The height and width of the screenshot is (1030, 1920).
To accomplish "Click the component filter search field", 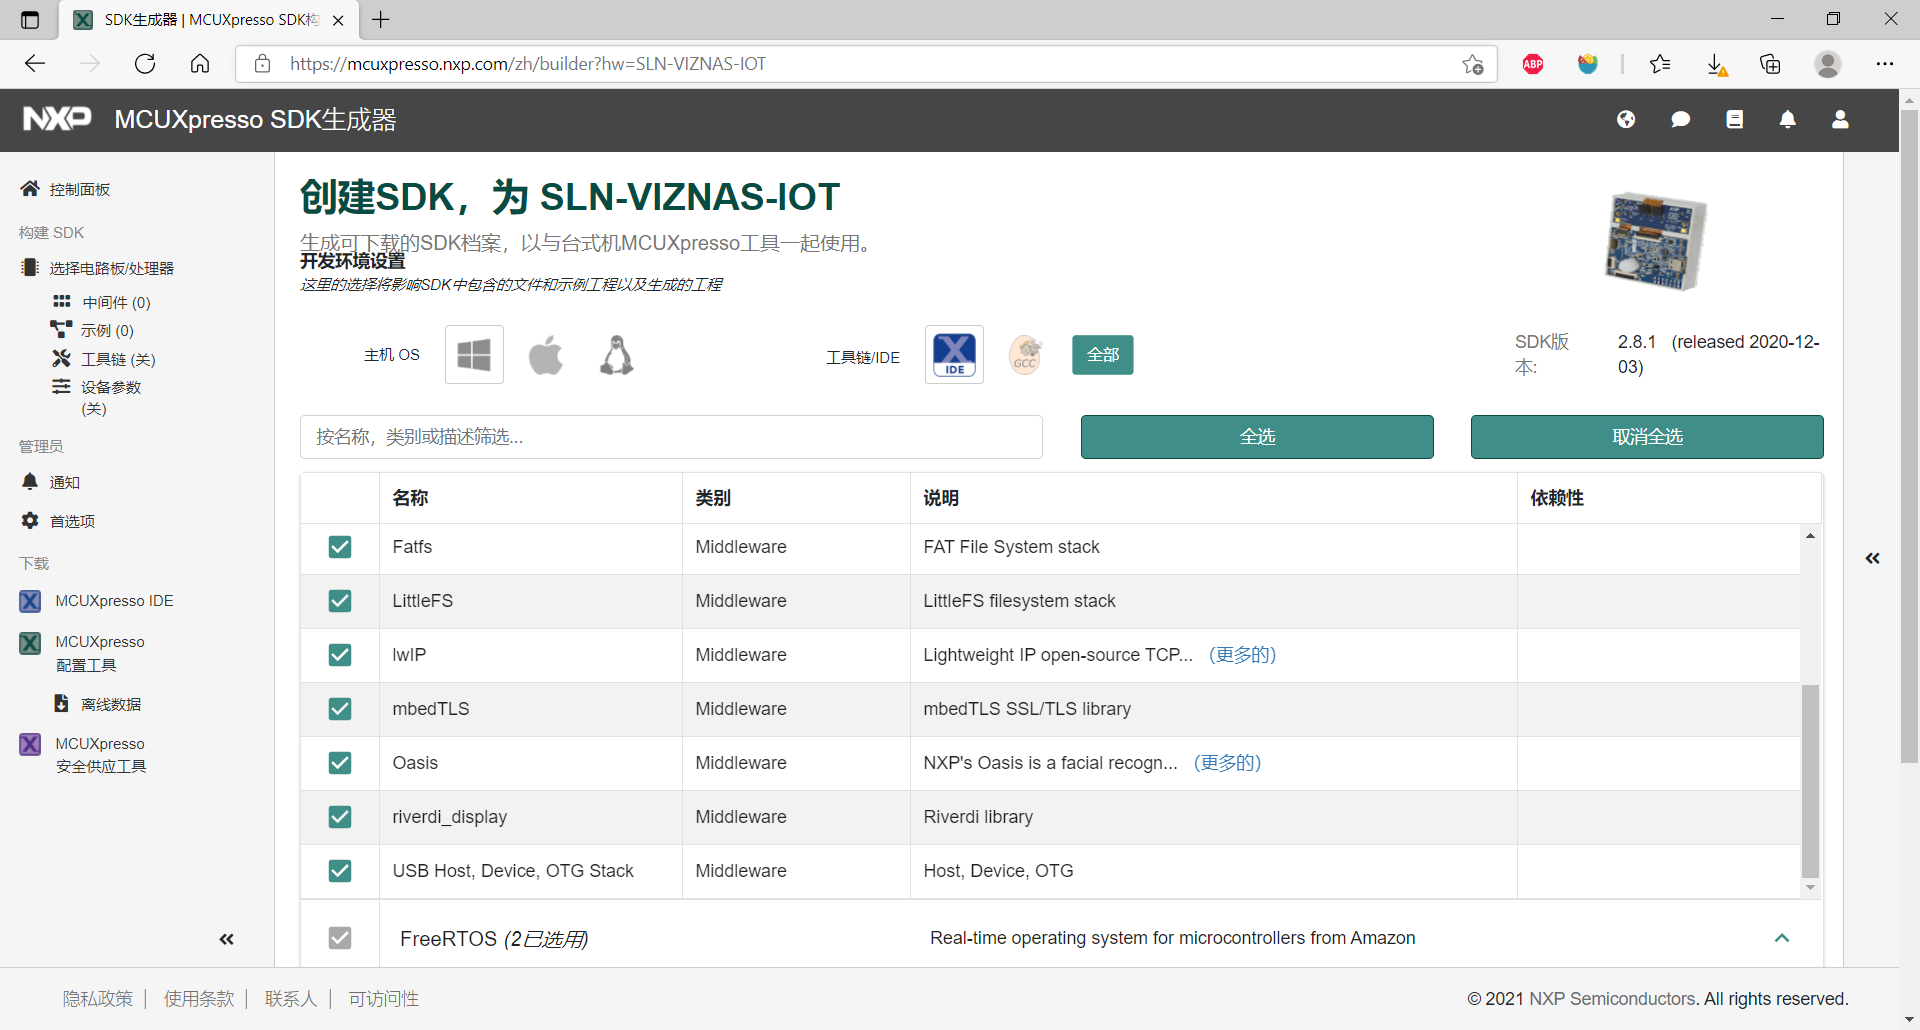I will 671,437.
